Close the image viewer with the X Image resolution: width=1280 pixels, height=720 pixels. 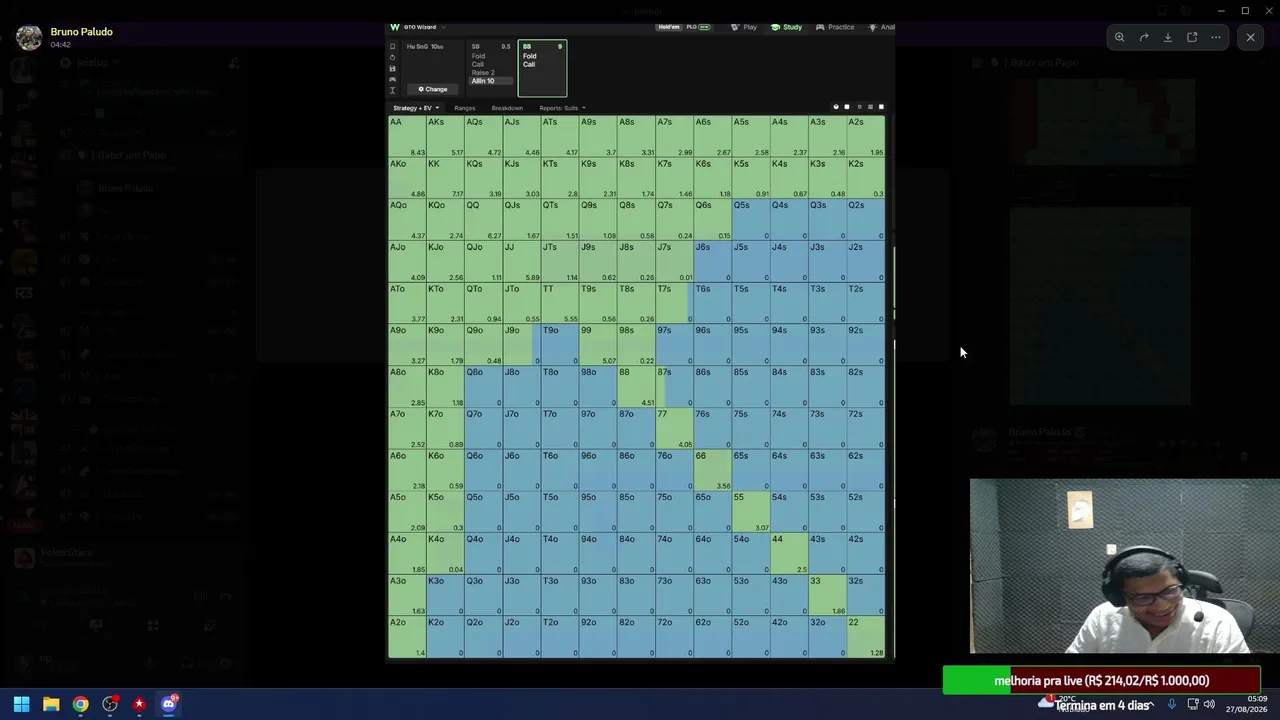[1250, 37]
